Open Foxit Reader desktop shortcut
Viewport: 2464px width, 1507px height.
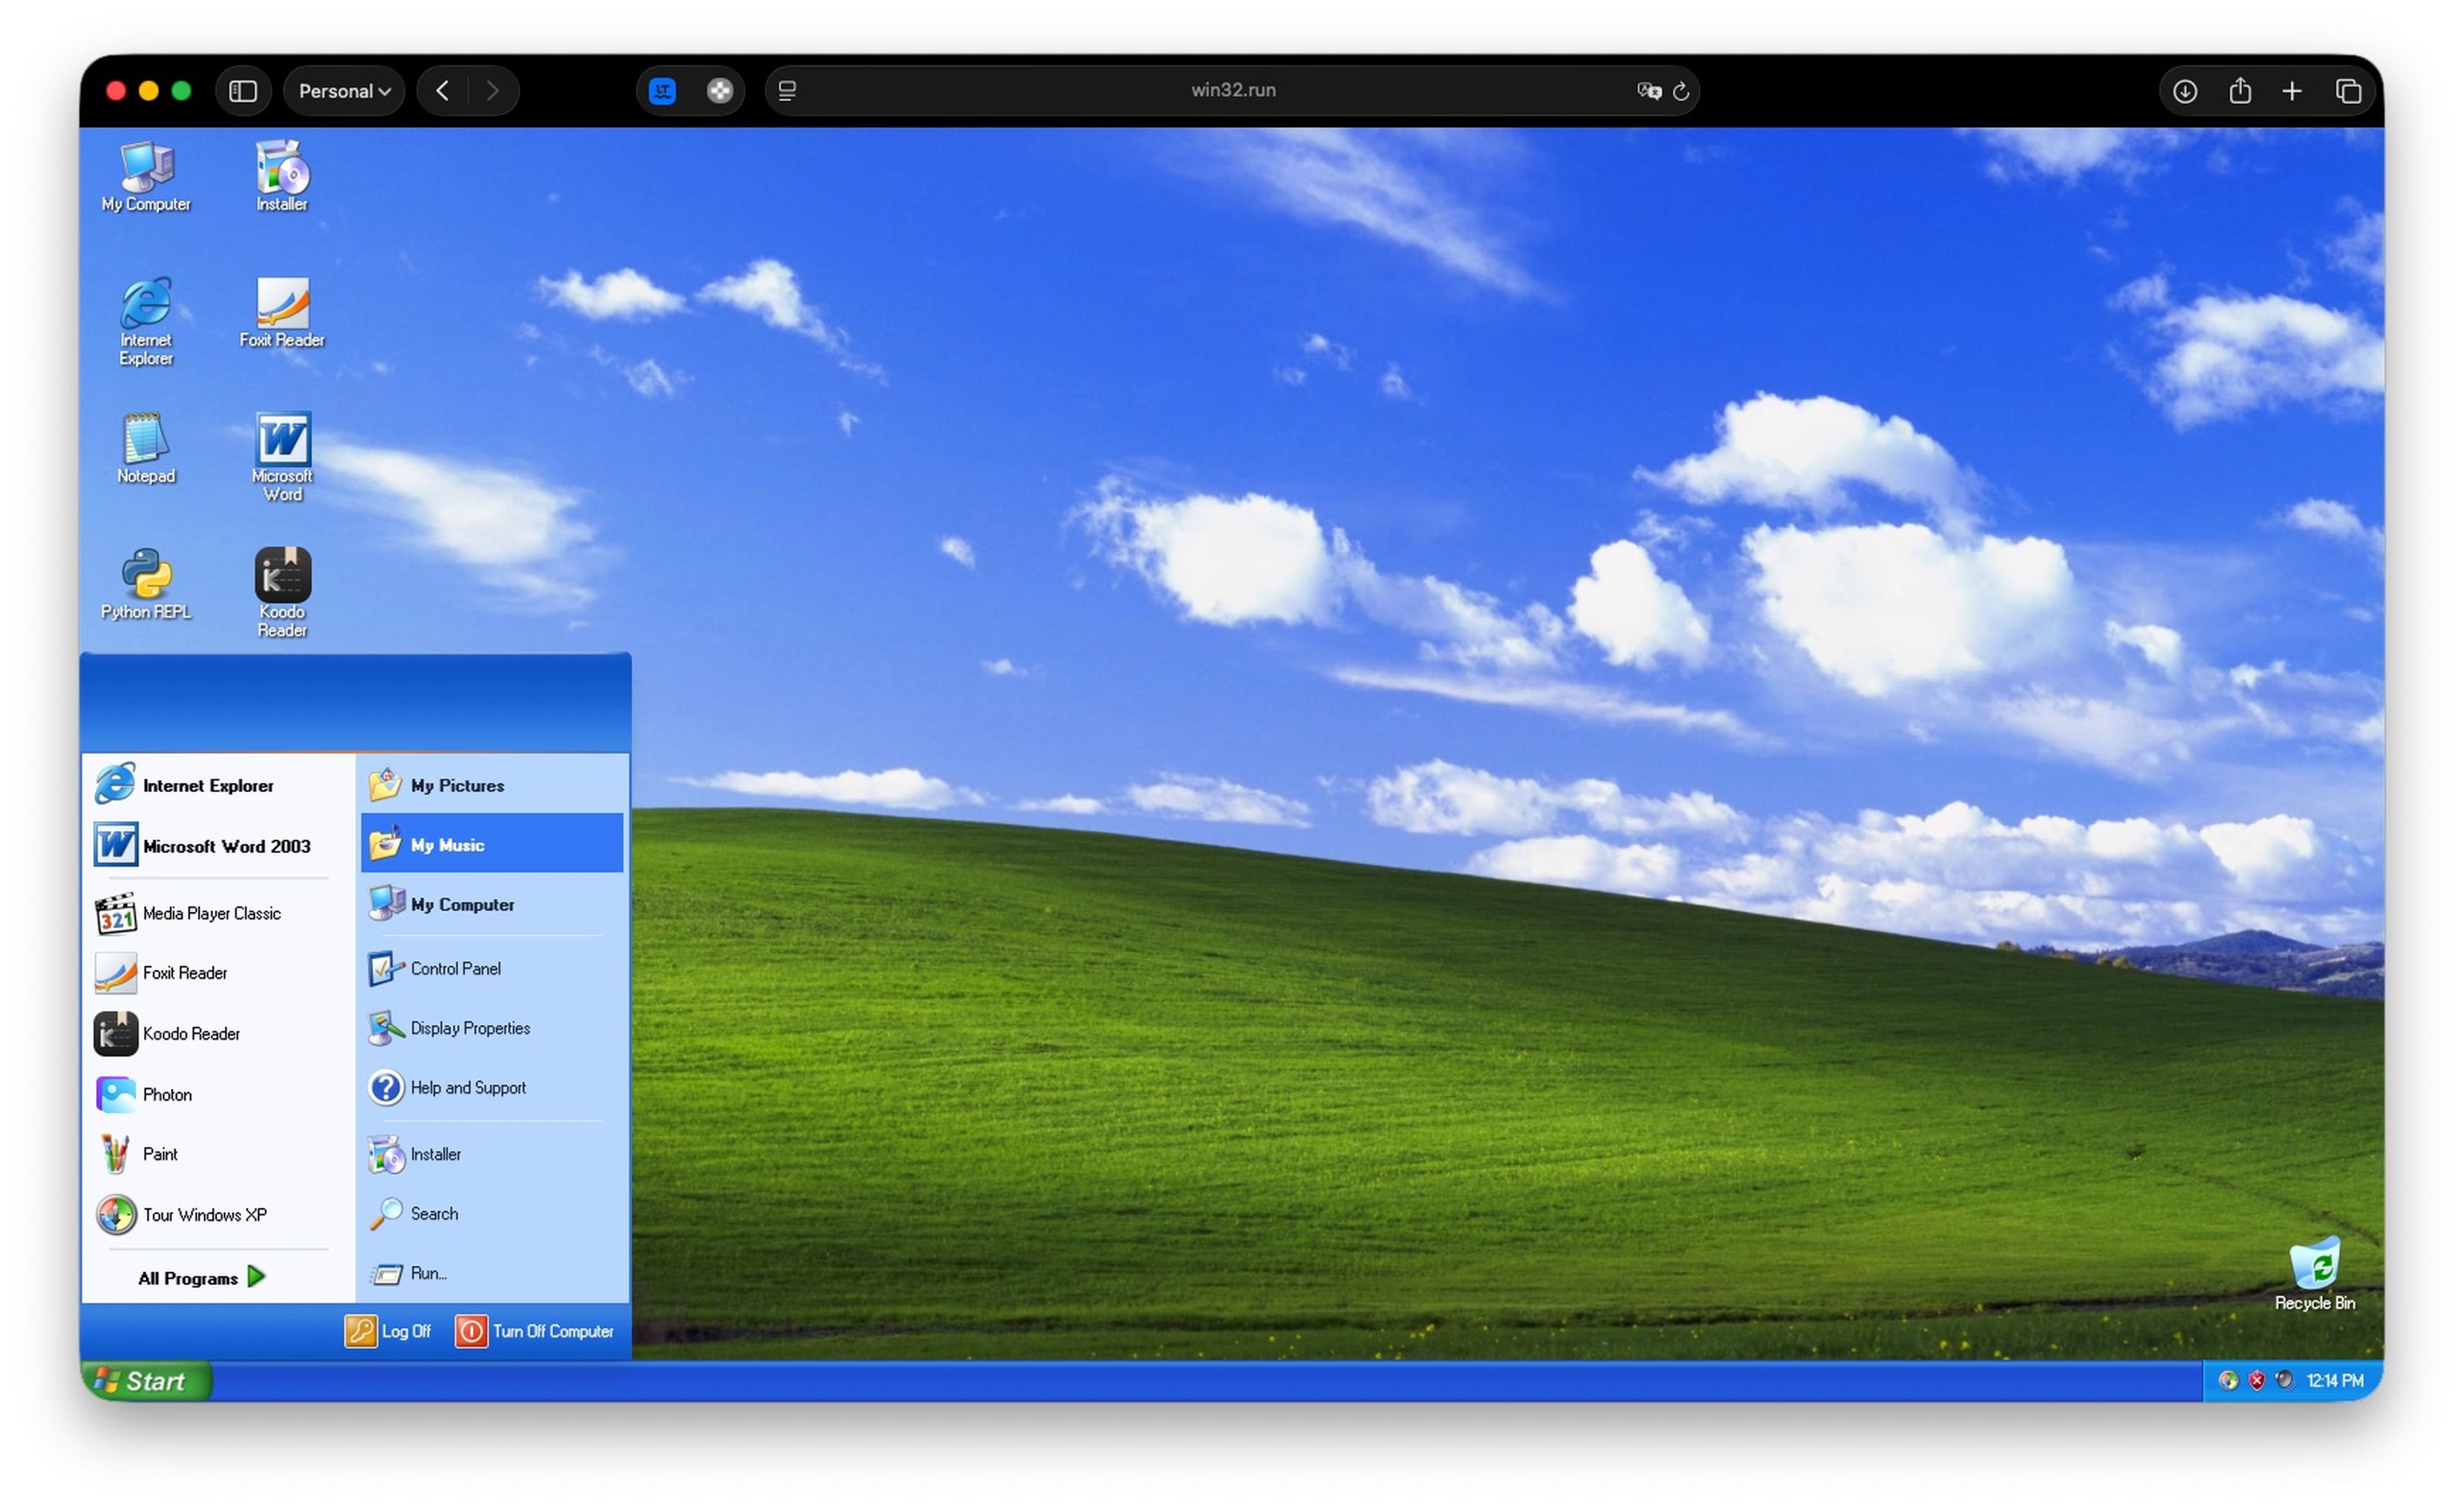tap(282, 313)
